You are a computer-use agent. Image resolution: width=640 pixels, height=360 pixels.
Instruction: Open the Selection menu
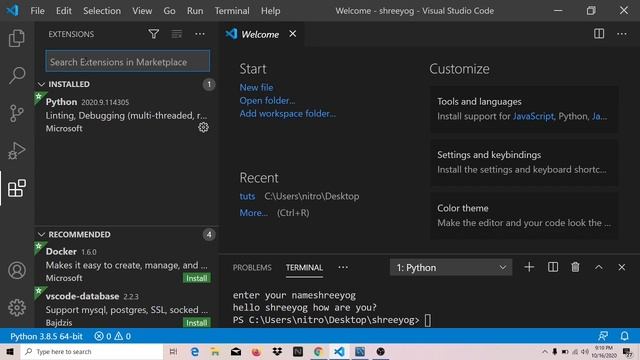coord(102,11)
